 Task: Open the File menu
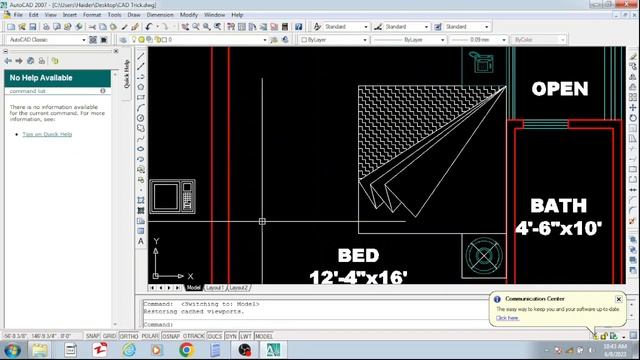[18, 15]
